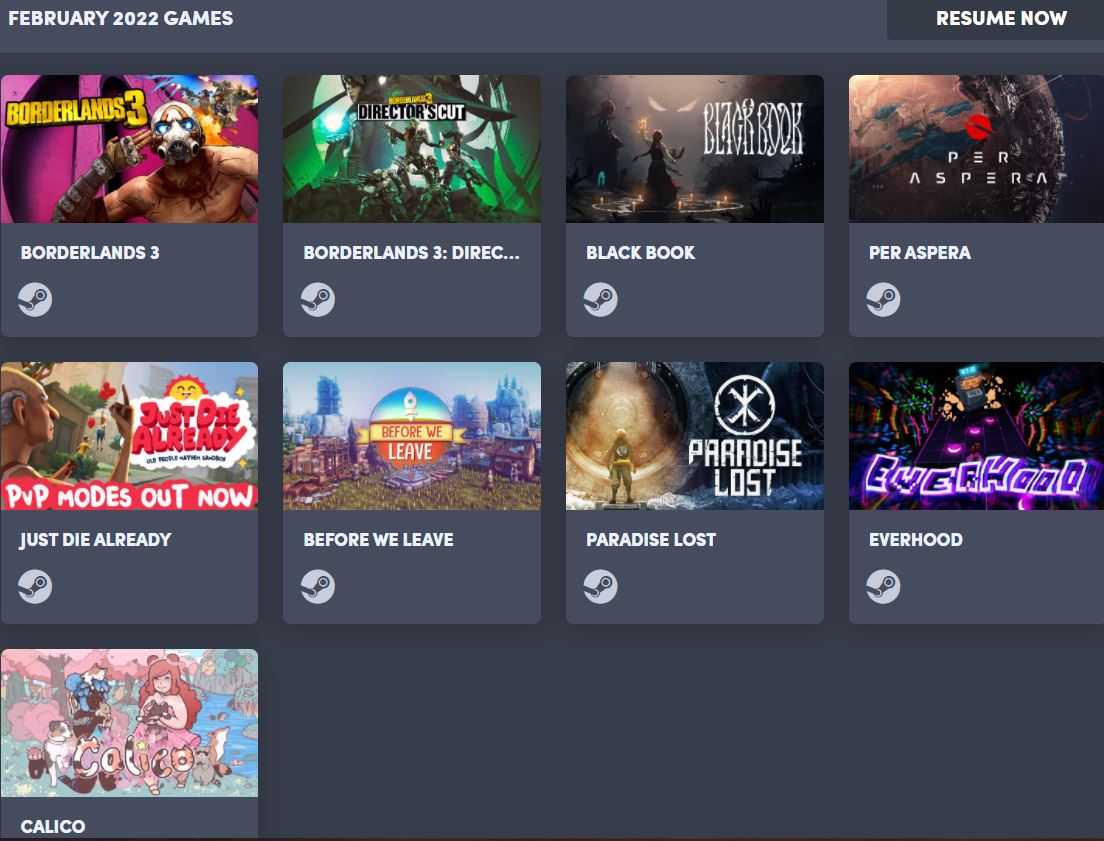The width and height of the screenshot is (1104, 841).
Task: Click the Steam icon under Everhood
Action: pyautogui.click(x=884, y=587)
